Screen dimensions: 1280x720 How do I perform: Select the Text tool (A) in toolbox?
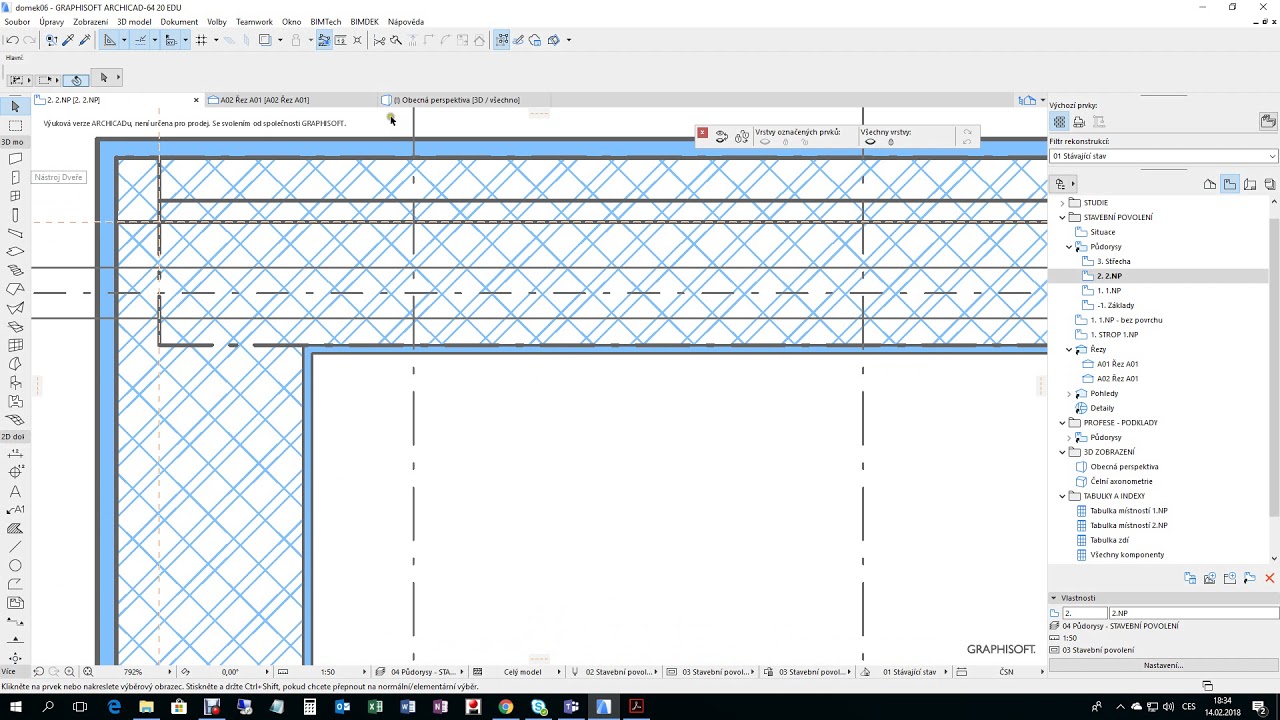click(15, 491)
